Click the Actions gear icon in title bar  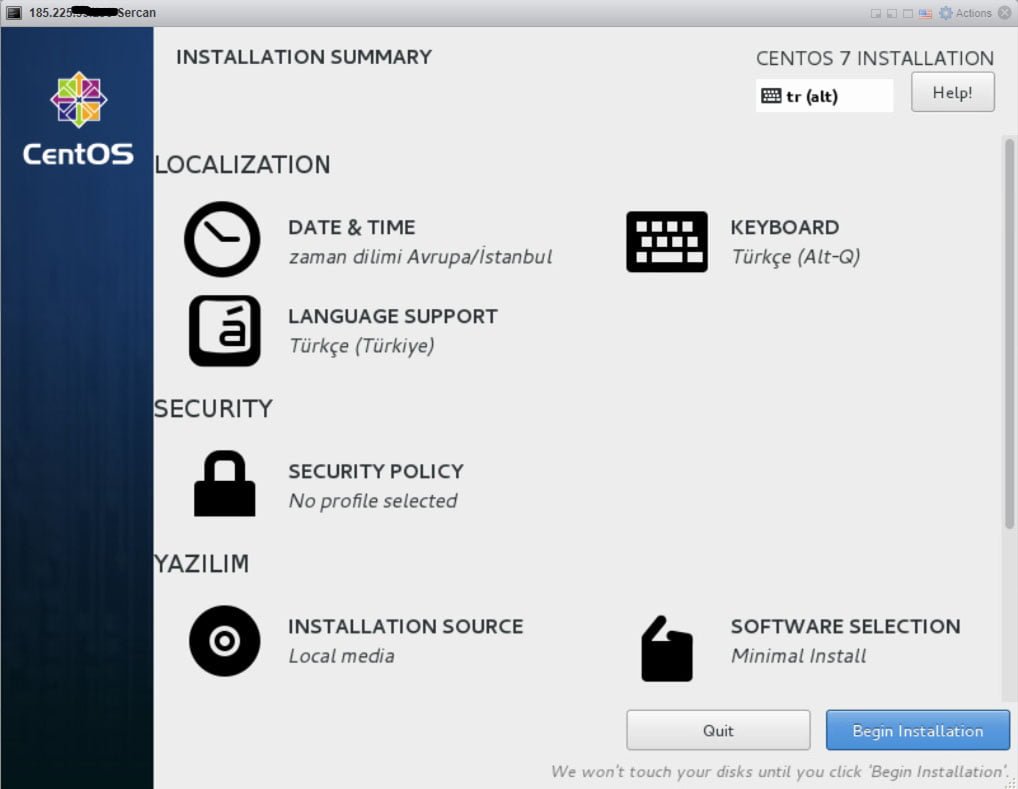[x=946, y=13]
